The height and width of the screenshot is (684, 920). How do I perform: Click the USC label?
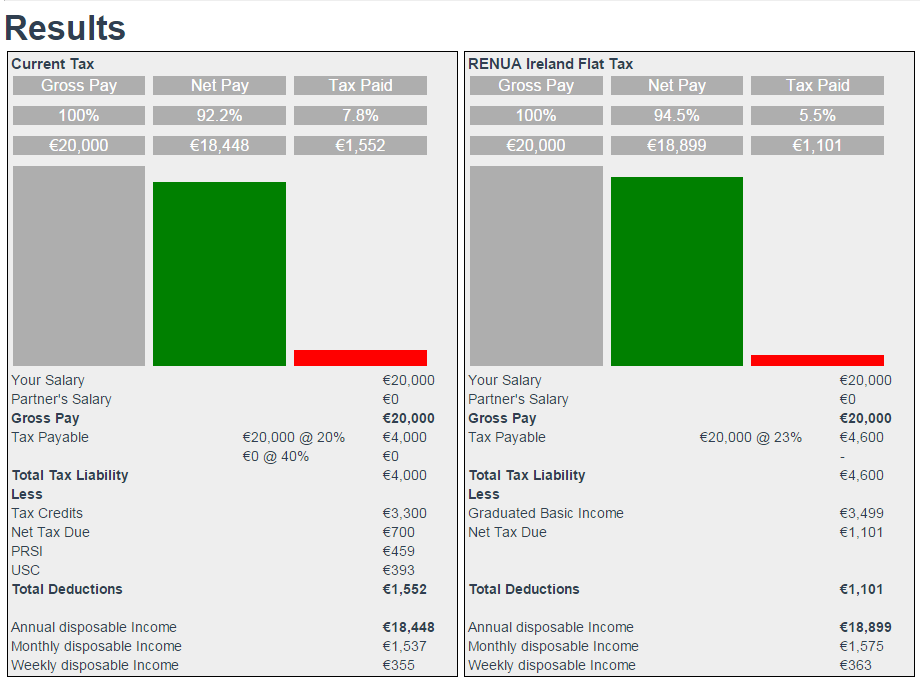click(x=26, y=570)
